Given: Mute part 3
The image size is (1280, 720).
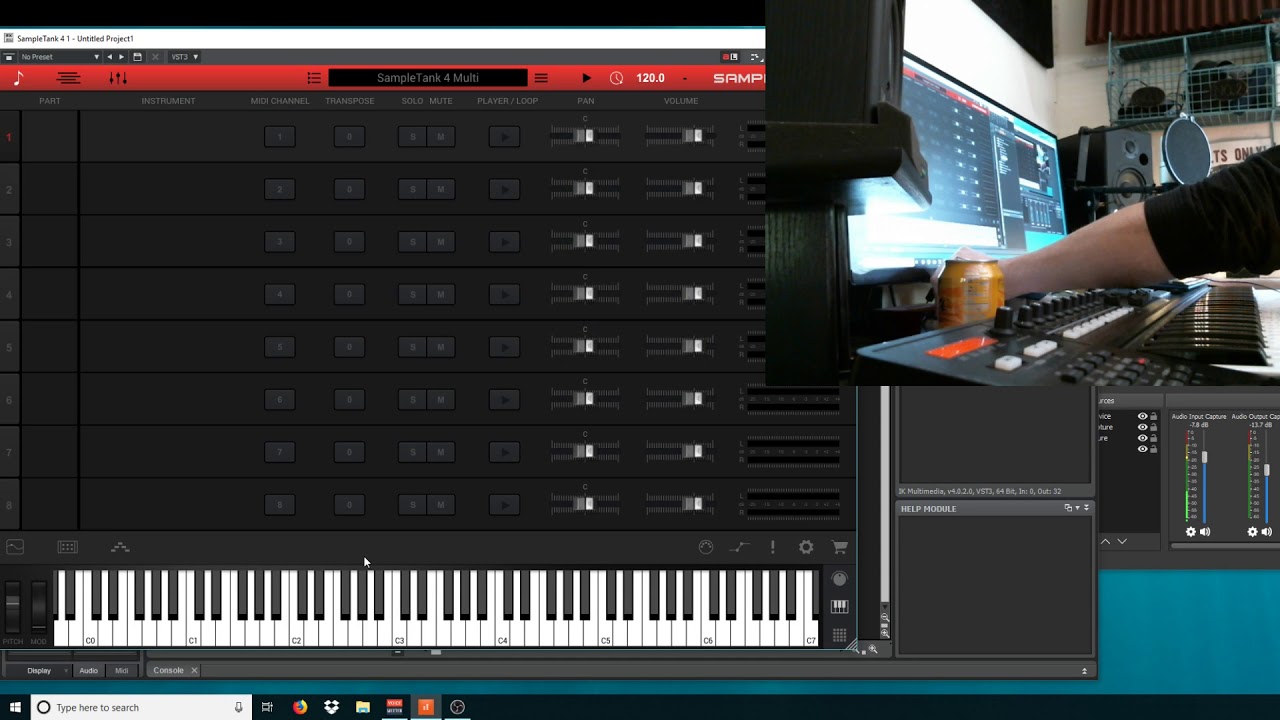Looking at the screenshot, I should pos(441,241).
